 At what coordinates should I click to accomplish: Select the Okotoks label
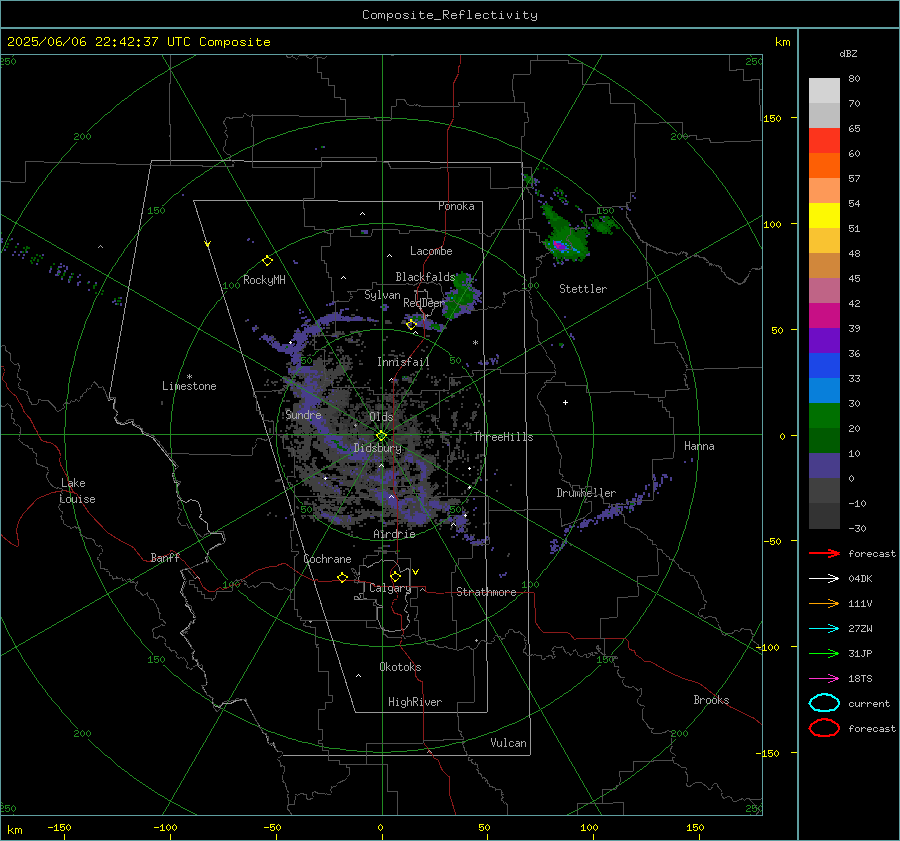[x=400, y=667]
